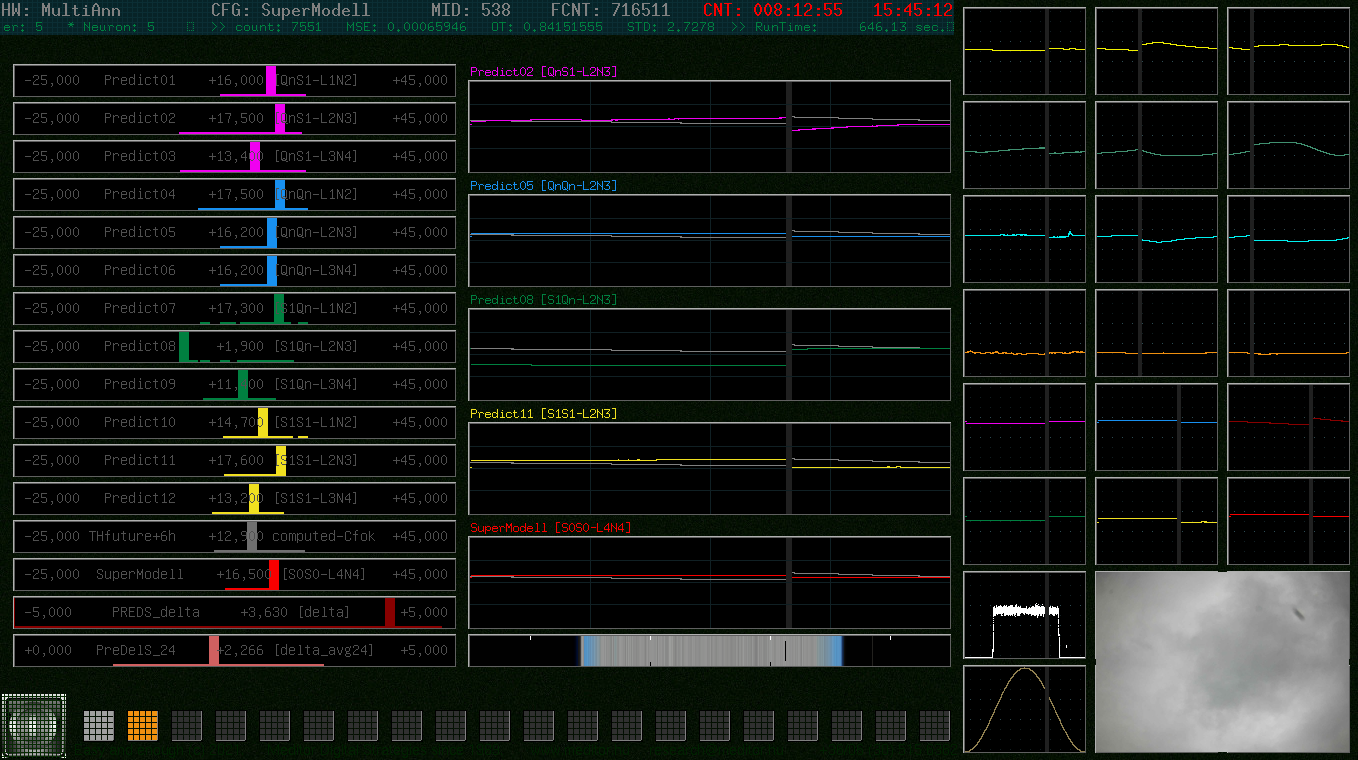This screenshot has width=1358, height=760.
Task: Open the first cyan mini chart with the spike
Action: (1024, 239)
